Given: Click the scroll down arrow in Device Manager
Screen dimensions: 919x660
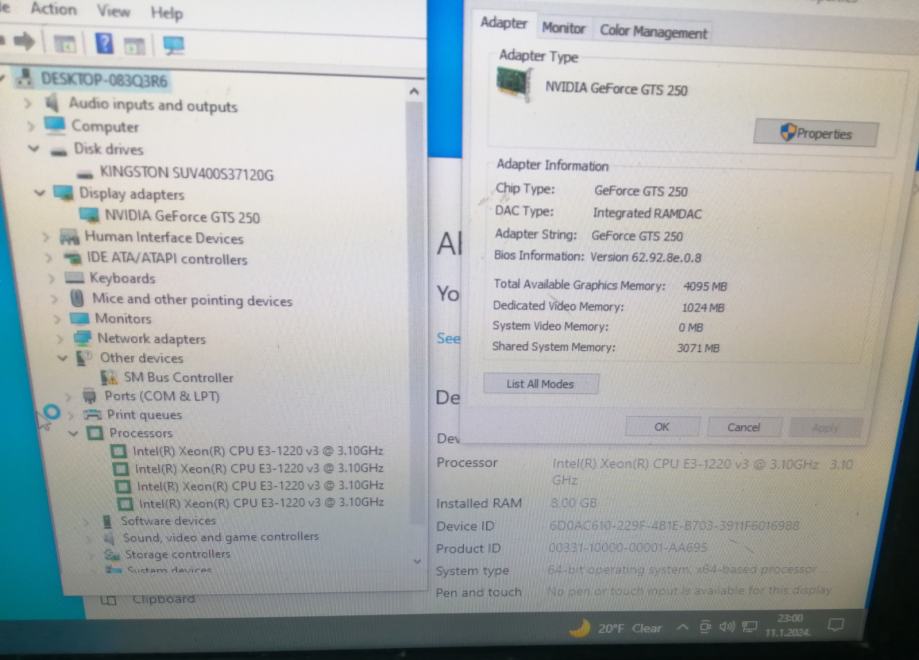Looking at the screenshot, I should tap(417, 561).
